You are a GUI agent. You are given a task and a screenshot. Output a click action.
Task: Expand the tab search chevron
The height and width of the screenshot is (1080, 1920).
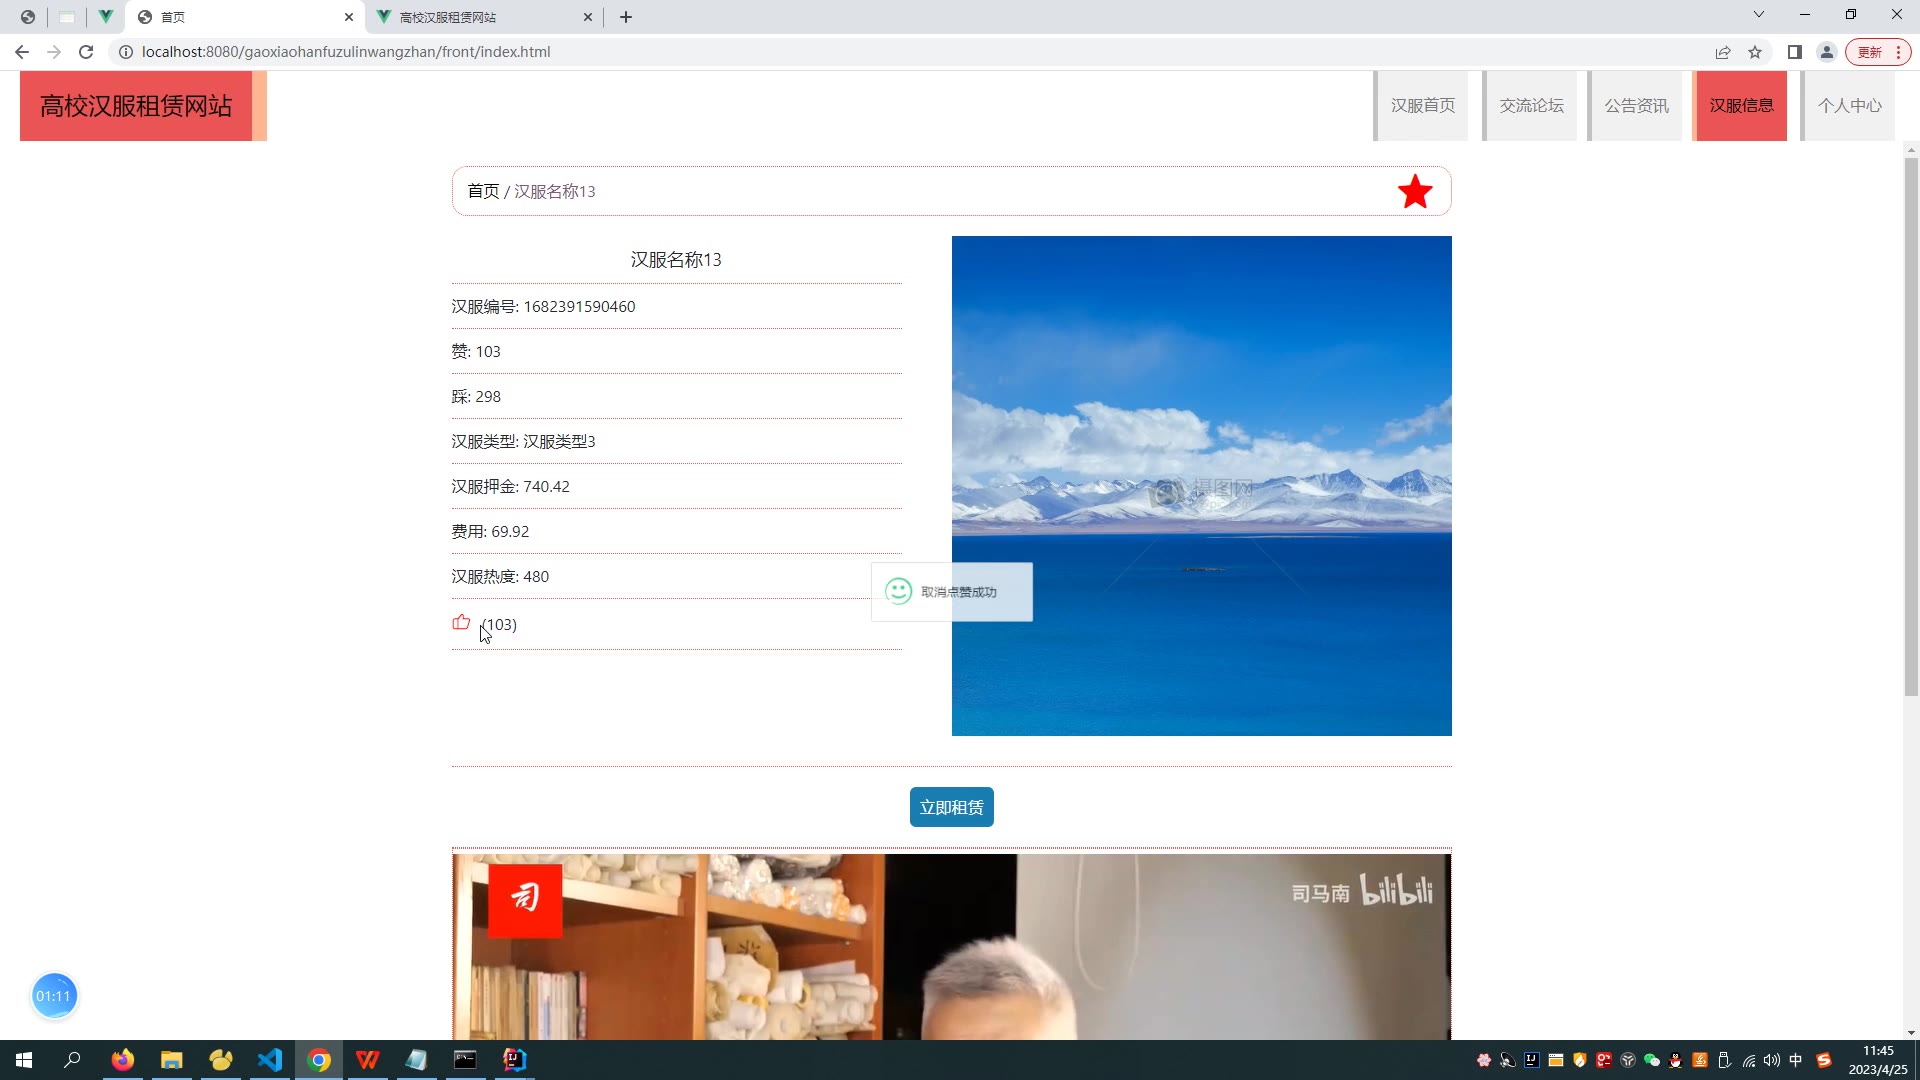point(1759,15)
